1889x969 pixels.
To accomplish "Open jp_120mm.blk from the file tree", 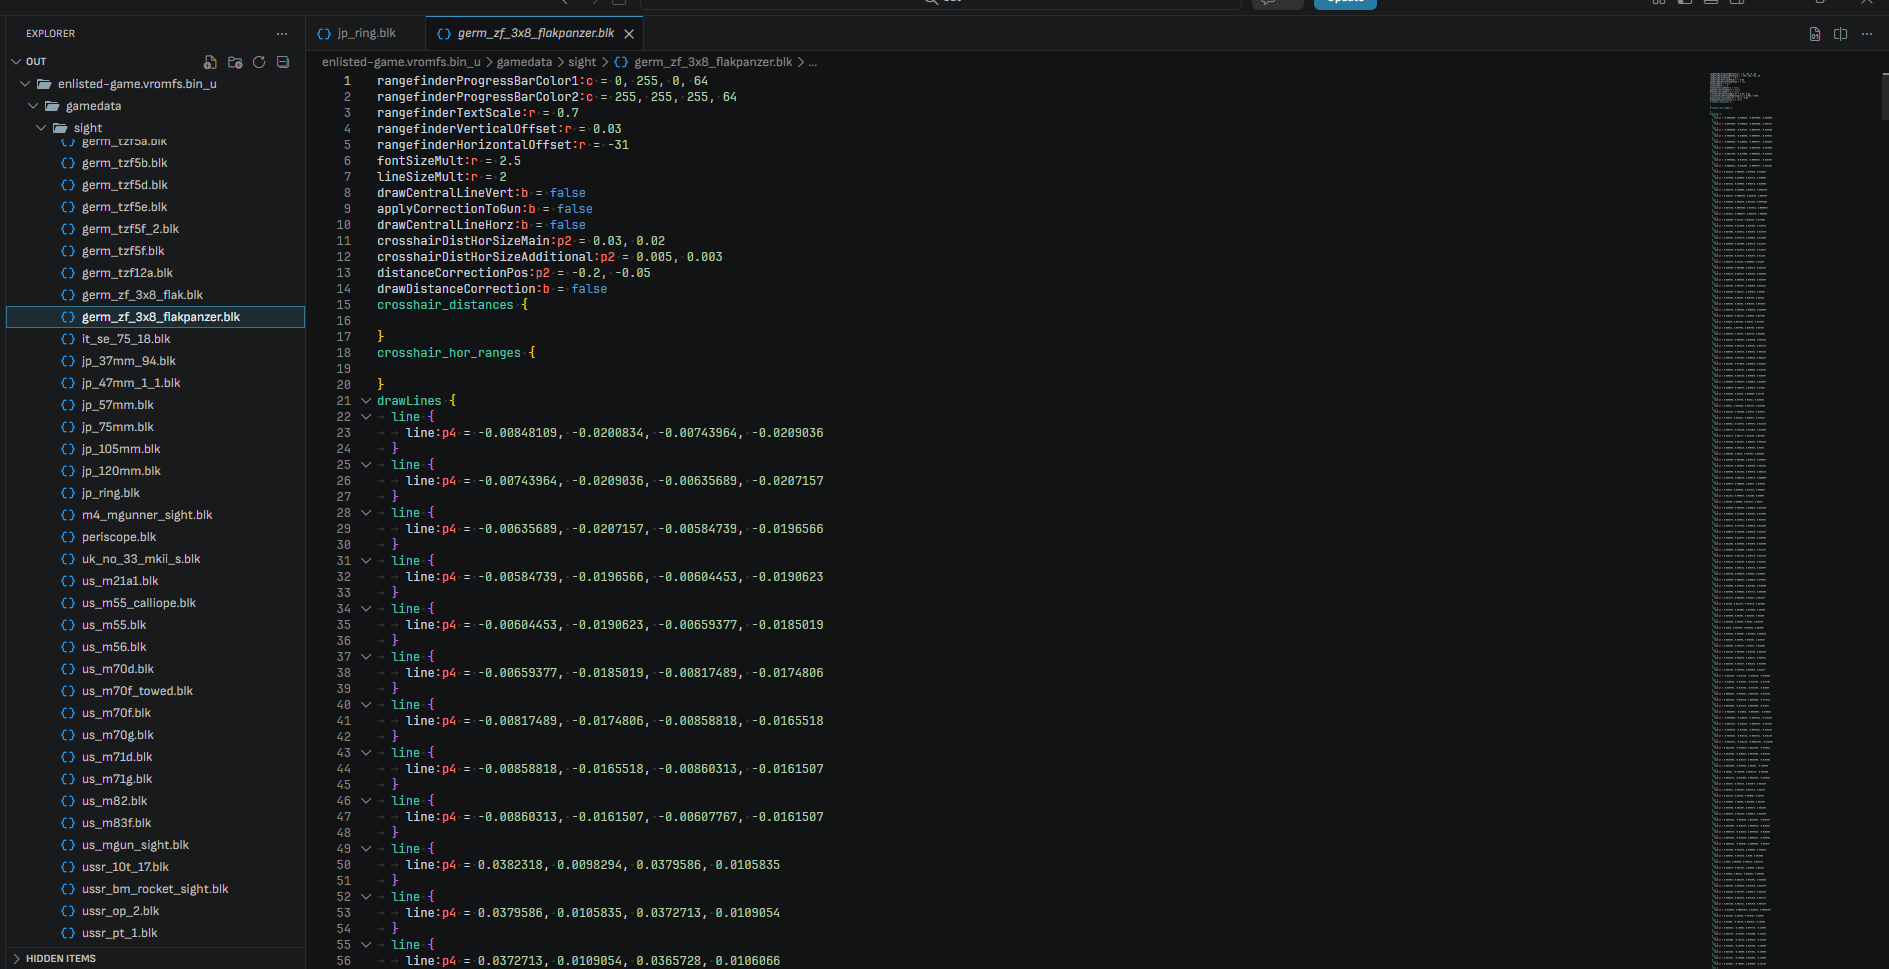I will pyautogui.click(x=155, y=471).
